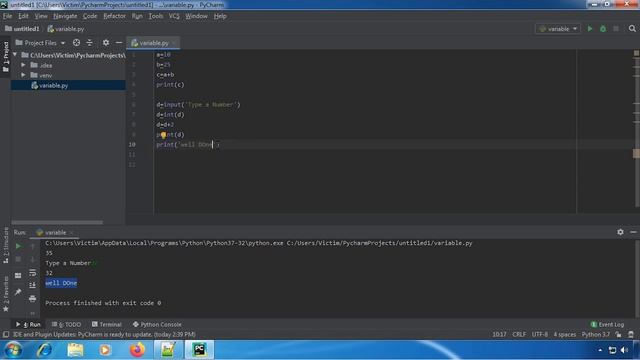Expand the venv folder
Viewport: 640px width, 360px height.
pos(23,75)
